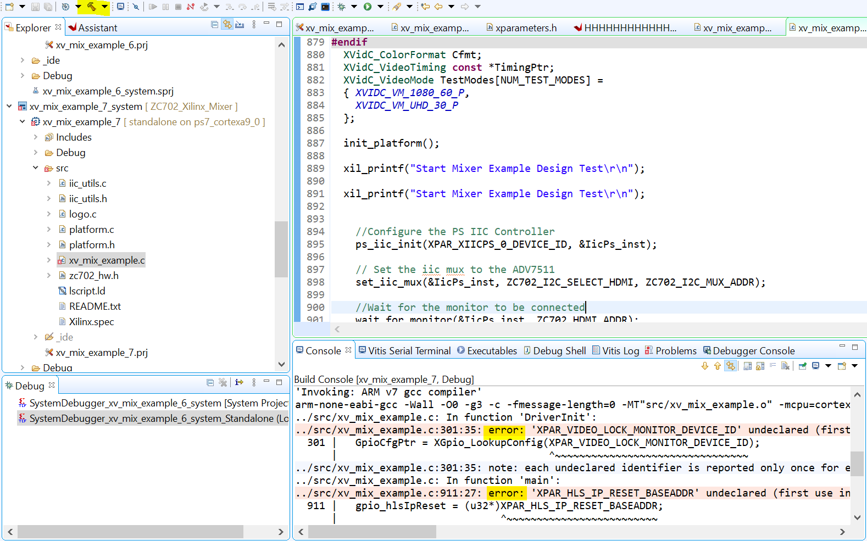Screen dimensions: 867x541
Task: Click Explorer scroll up arrow
Action: 281,45
